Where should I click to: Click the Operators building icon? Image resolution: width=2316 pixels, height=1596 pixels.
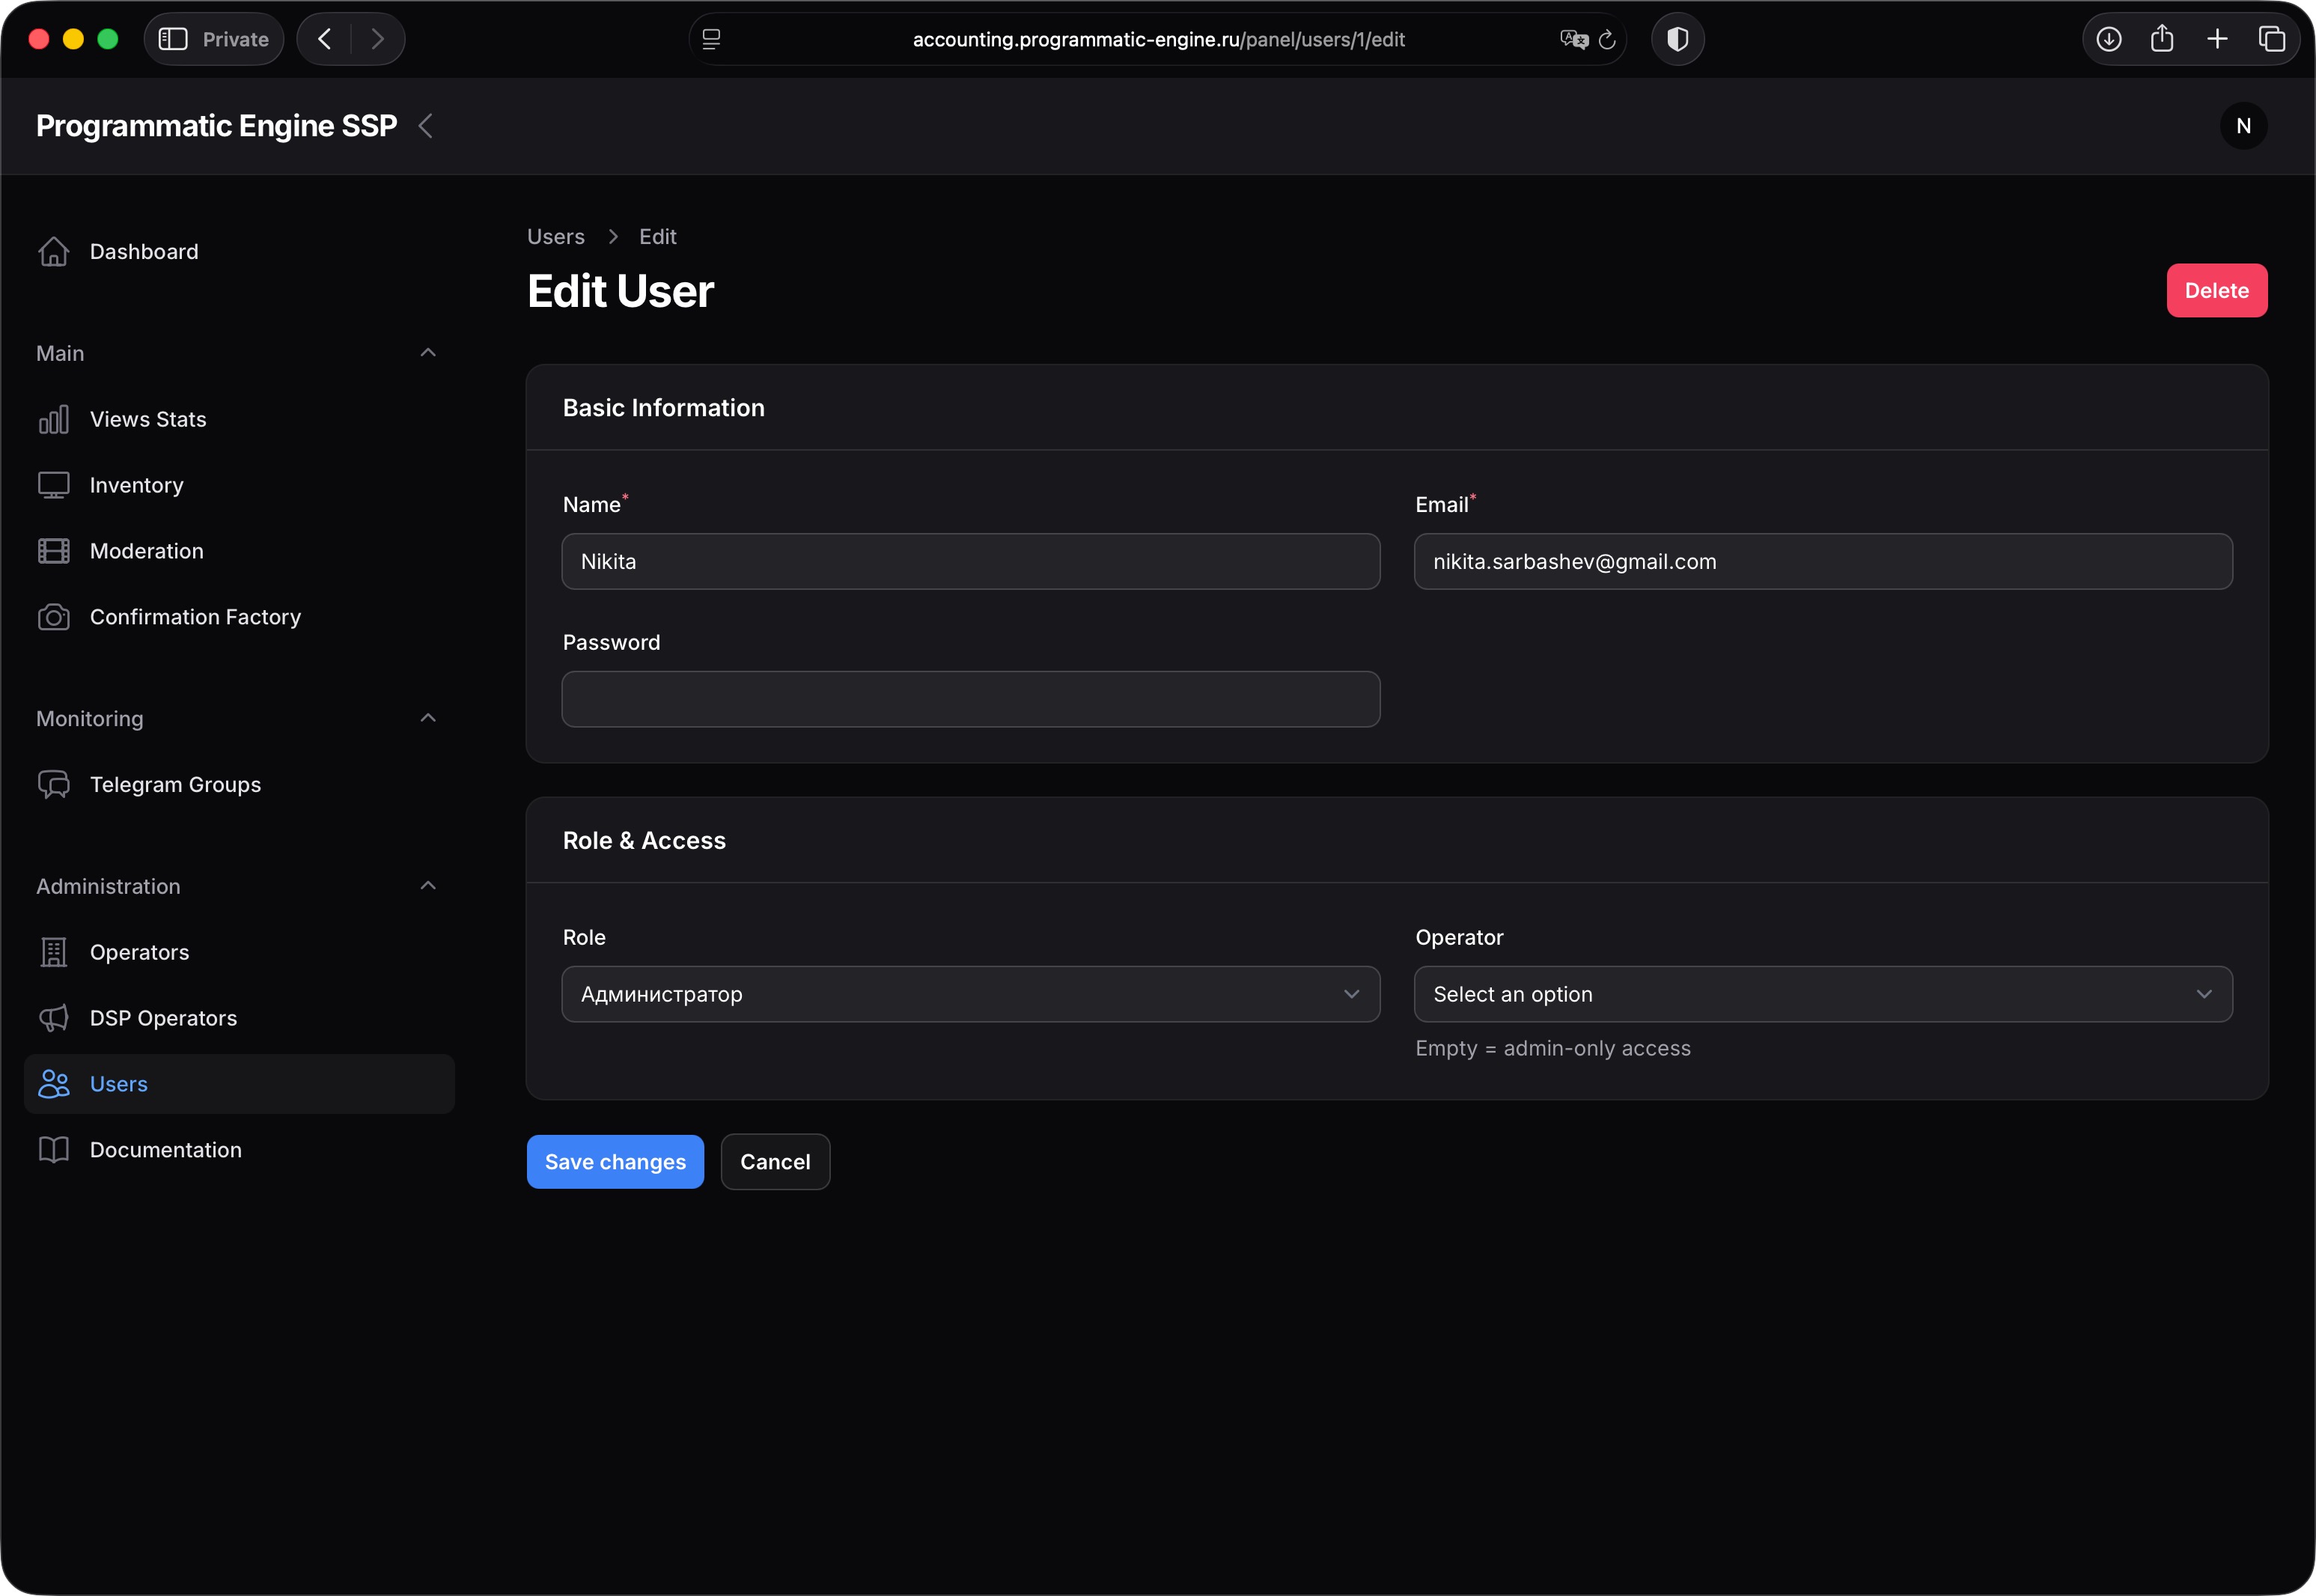[54, 952]
